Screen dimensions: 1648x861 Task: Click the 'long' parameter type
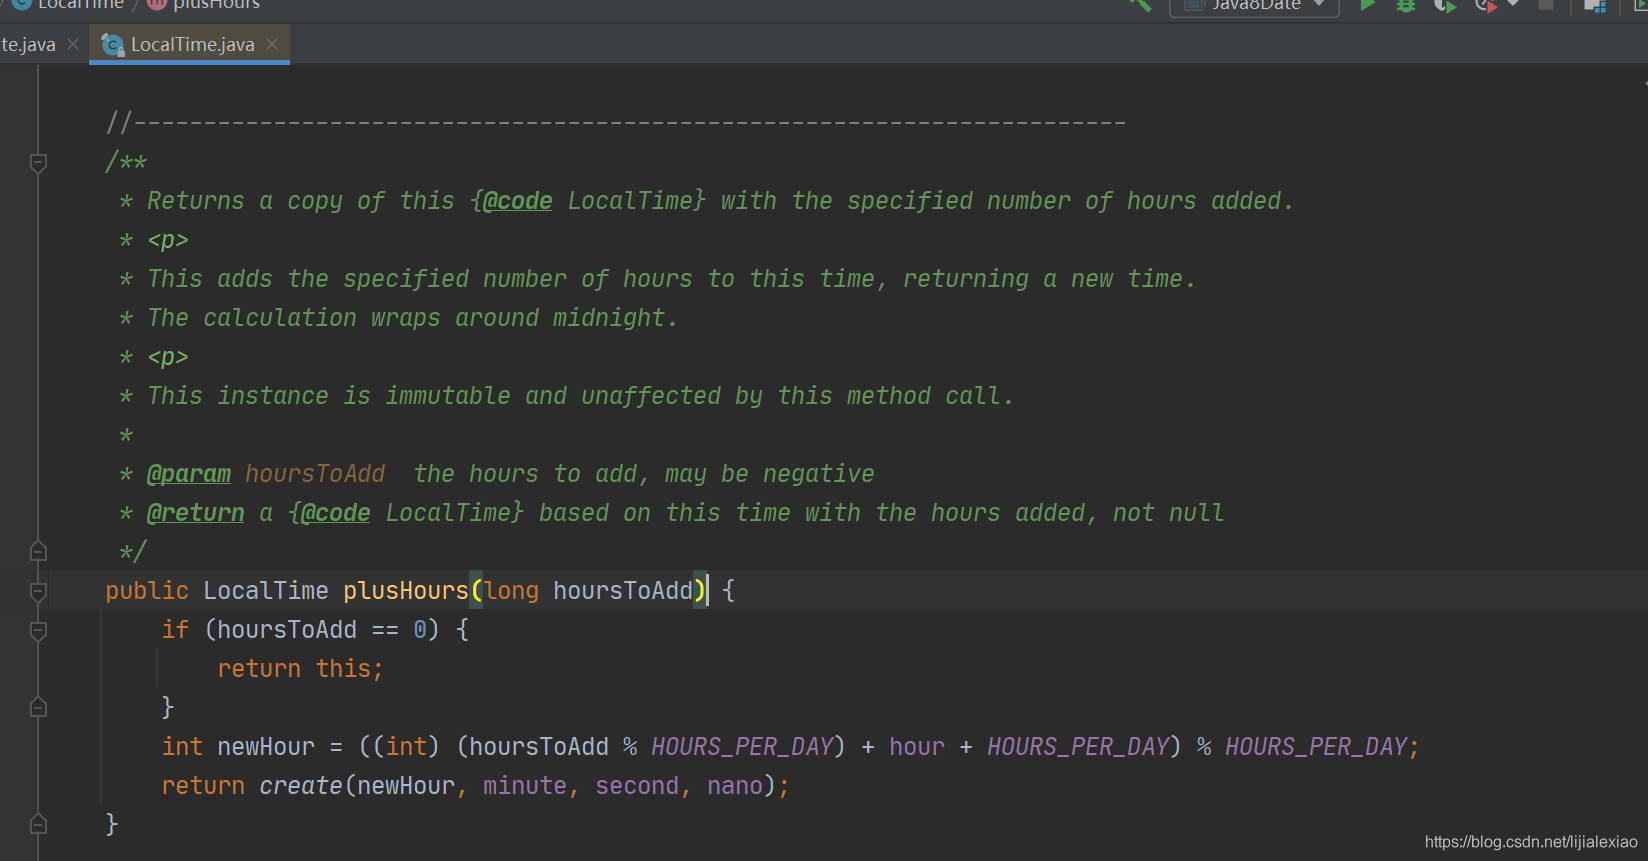[x=512, y=591]
